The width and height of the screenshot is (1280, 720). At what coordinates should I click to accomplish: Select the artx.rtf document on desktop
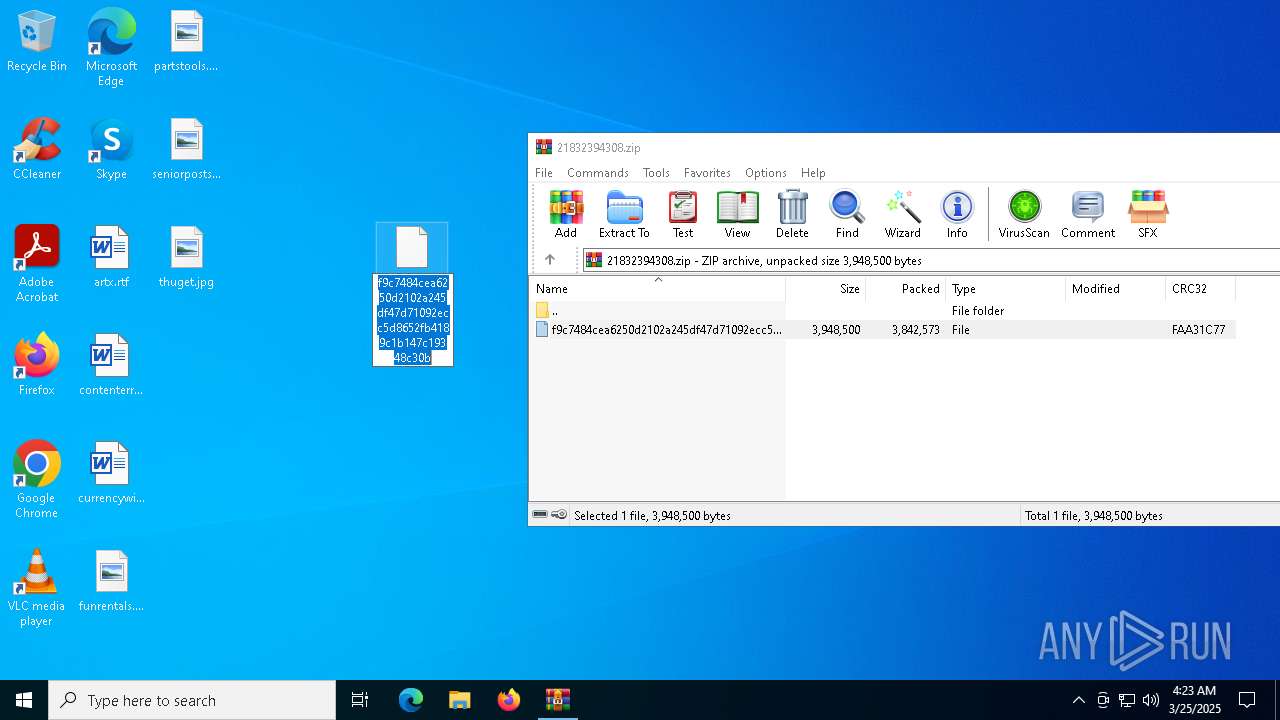coord(111,257)
